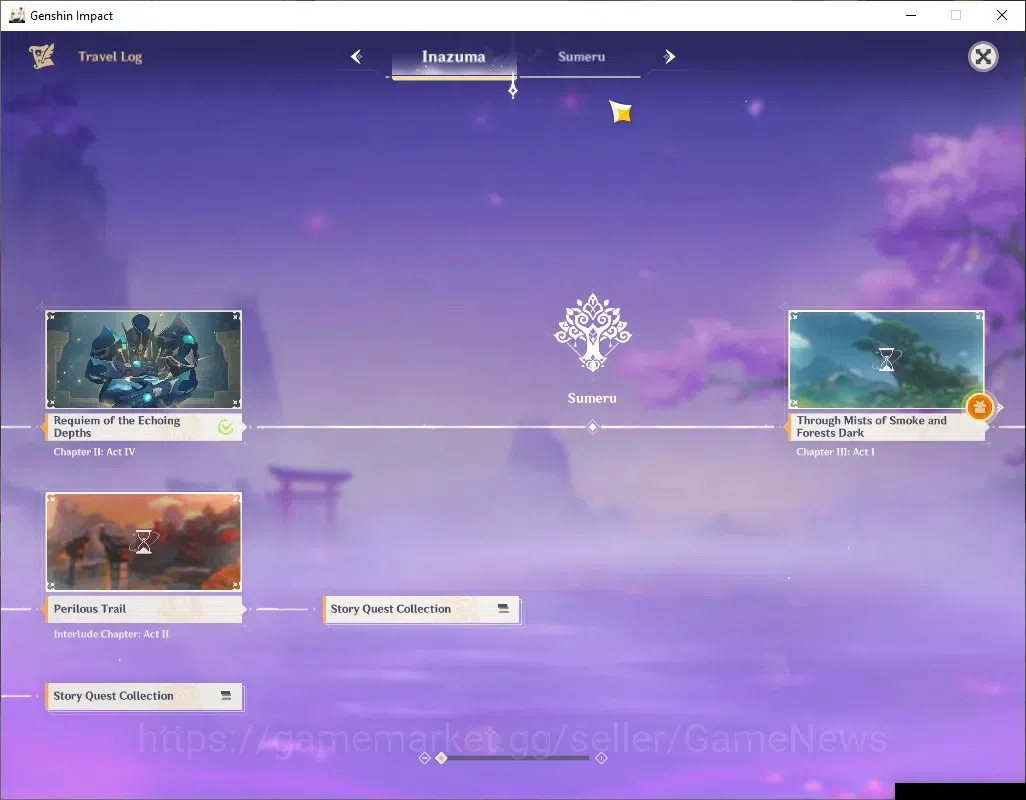The width and height of the screenshot is (1026, 800).
Task: Click the Genshin Impact window title icon
Action: pyautogui.click(x=16, y=15)
